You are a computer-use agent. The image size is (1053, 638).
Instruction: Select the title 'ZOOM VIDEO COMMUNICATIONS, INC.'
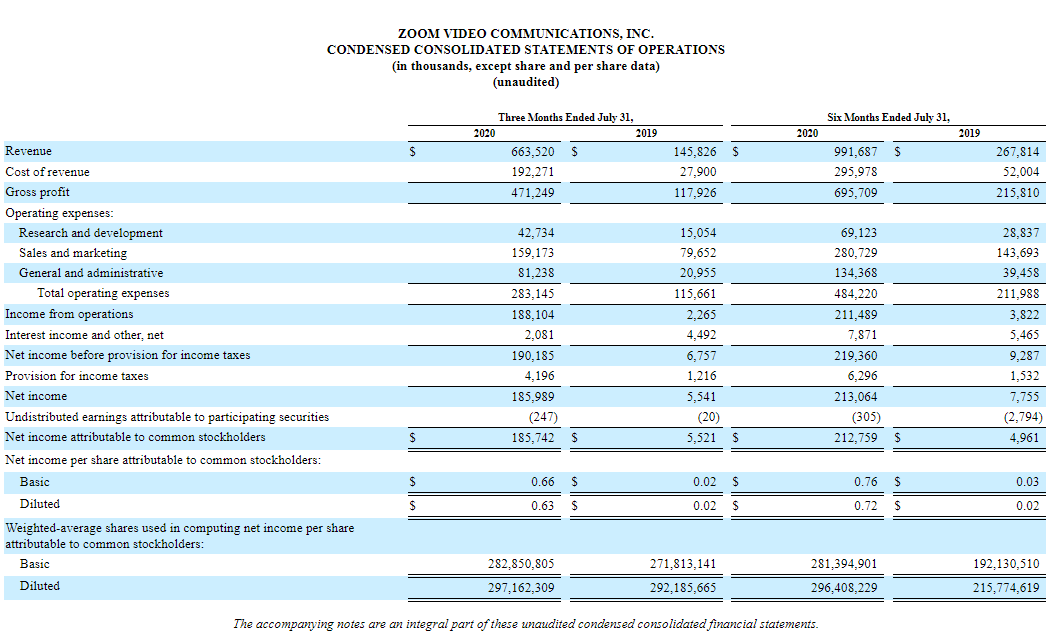[x=526, y=34]
